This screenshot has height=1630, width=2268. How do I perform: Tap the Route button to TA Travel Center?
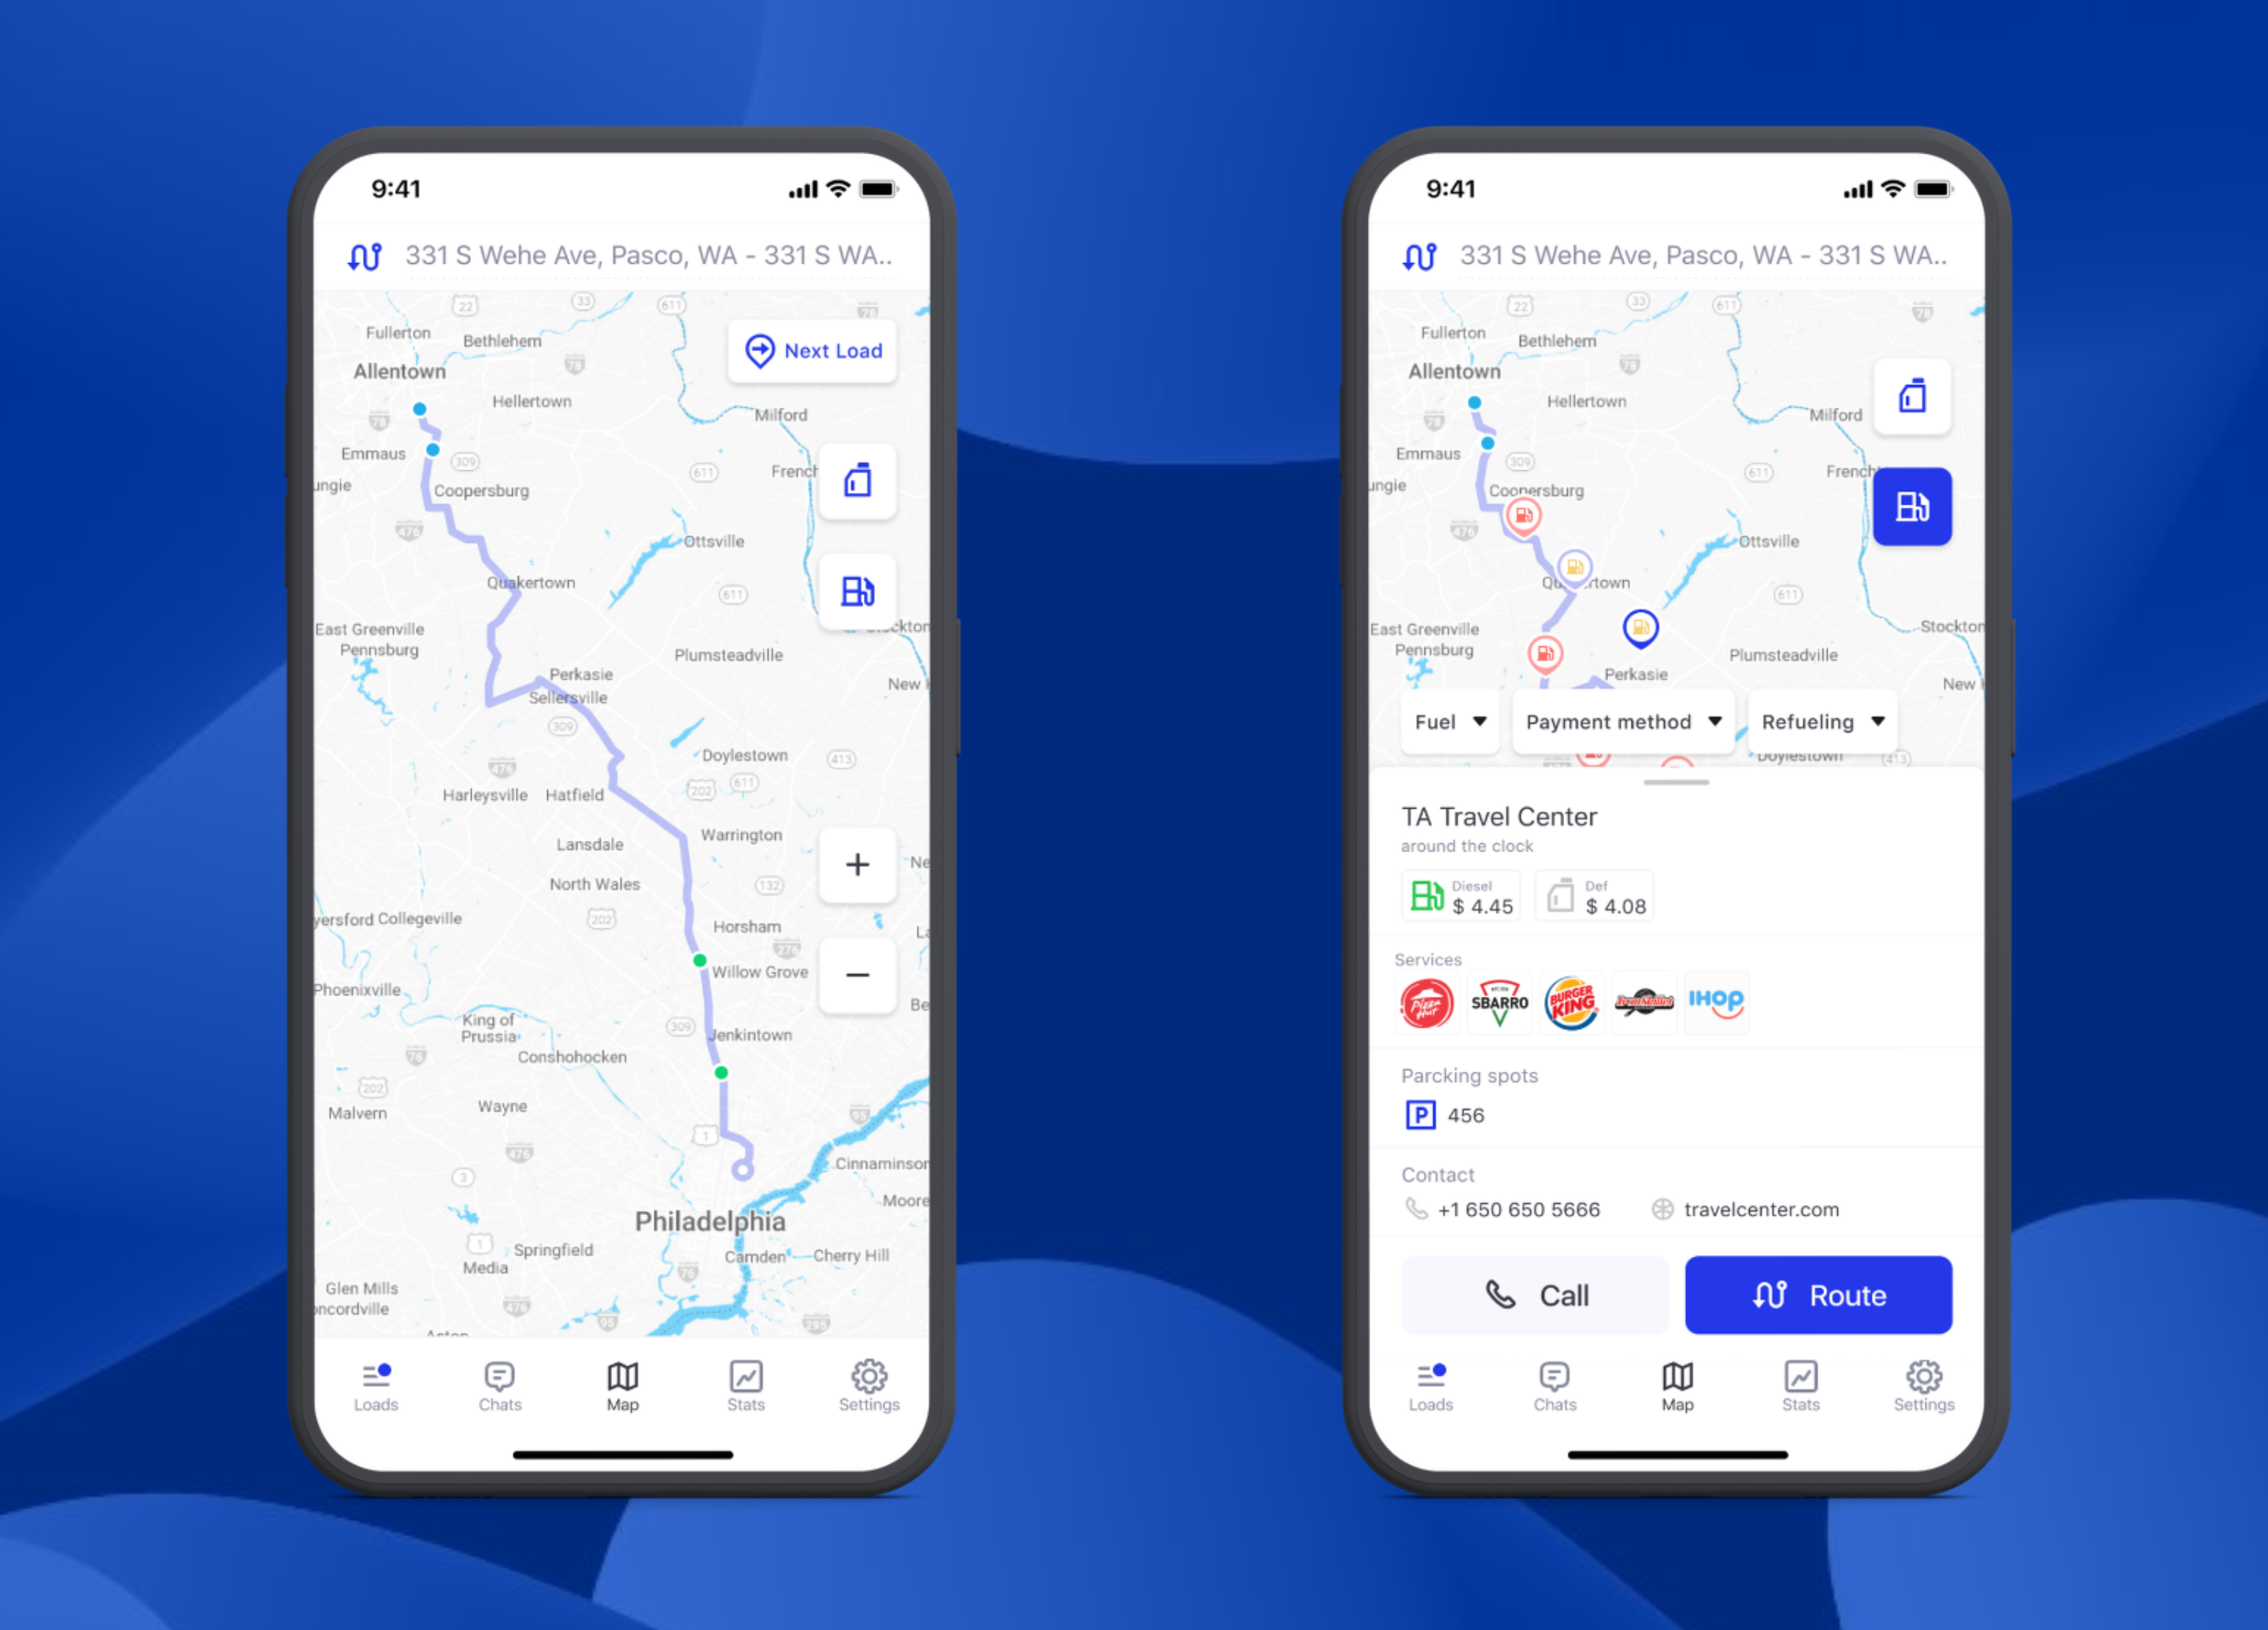pyautogui.click(x=1821, y=1294)
